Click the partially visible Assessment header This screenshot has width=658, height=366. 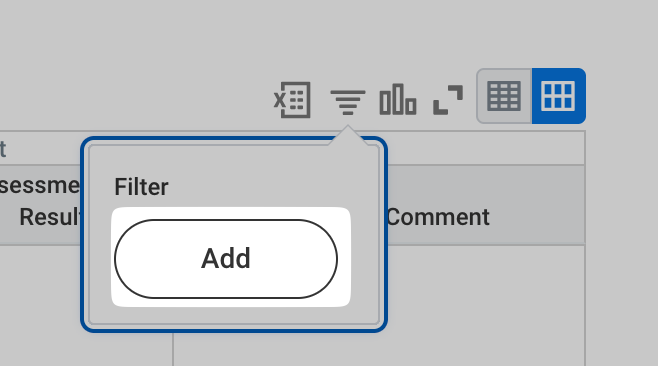(40, 185)
